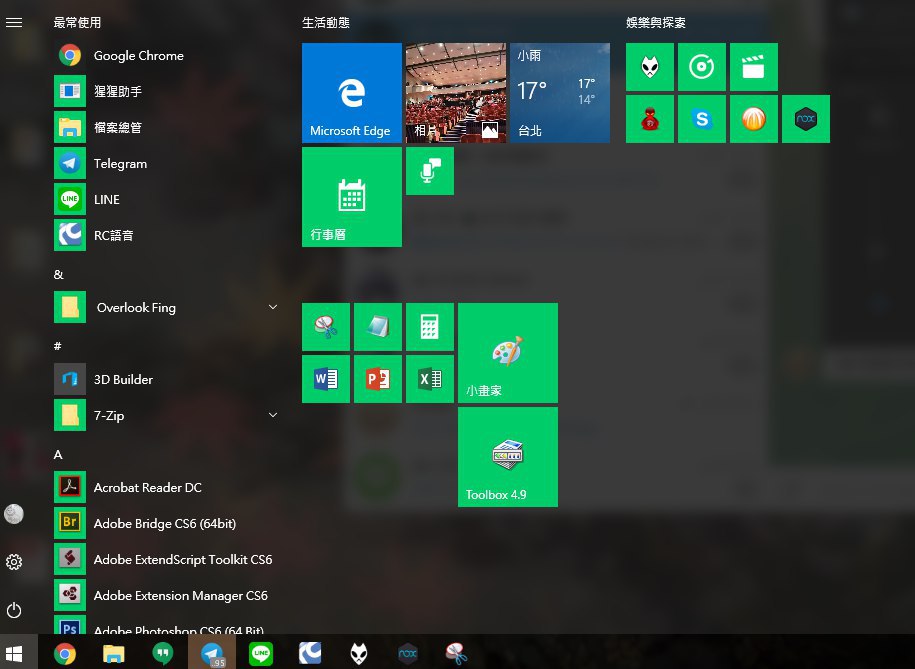
Task: Open RC語音 app
Action: [168, 235]
